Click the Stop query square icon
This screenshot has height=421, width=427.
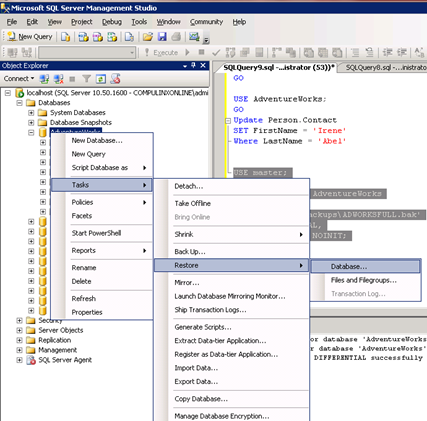[201, 52]
